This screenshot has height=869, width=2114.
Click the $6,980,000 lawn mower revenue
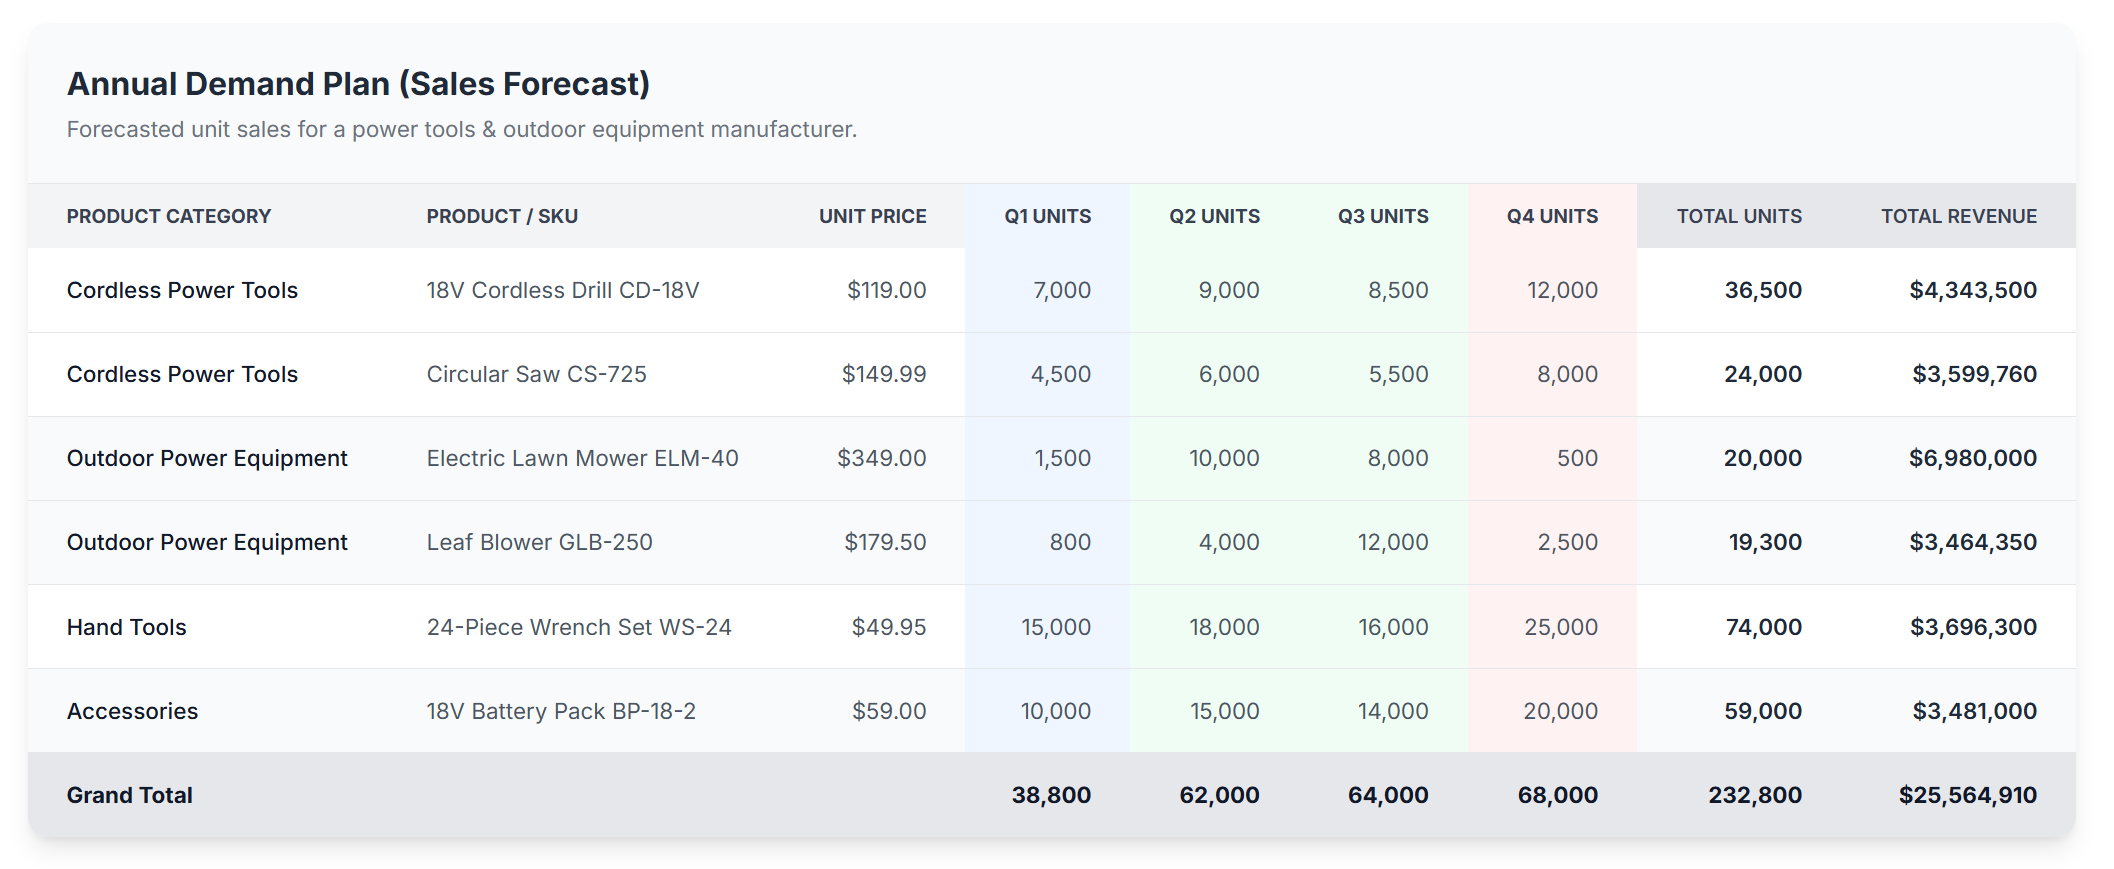(1973, 458)
